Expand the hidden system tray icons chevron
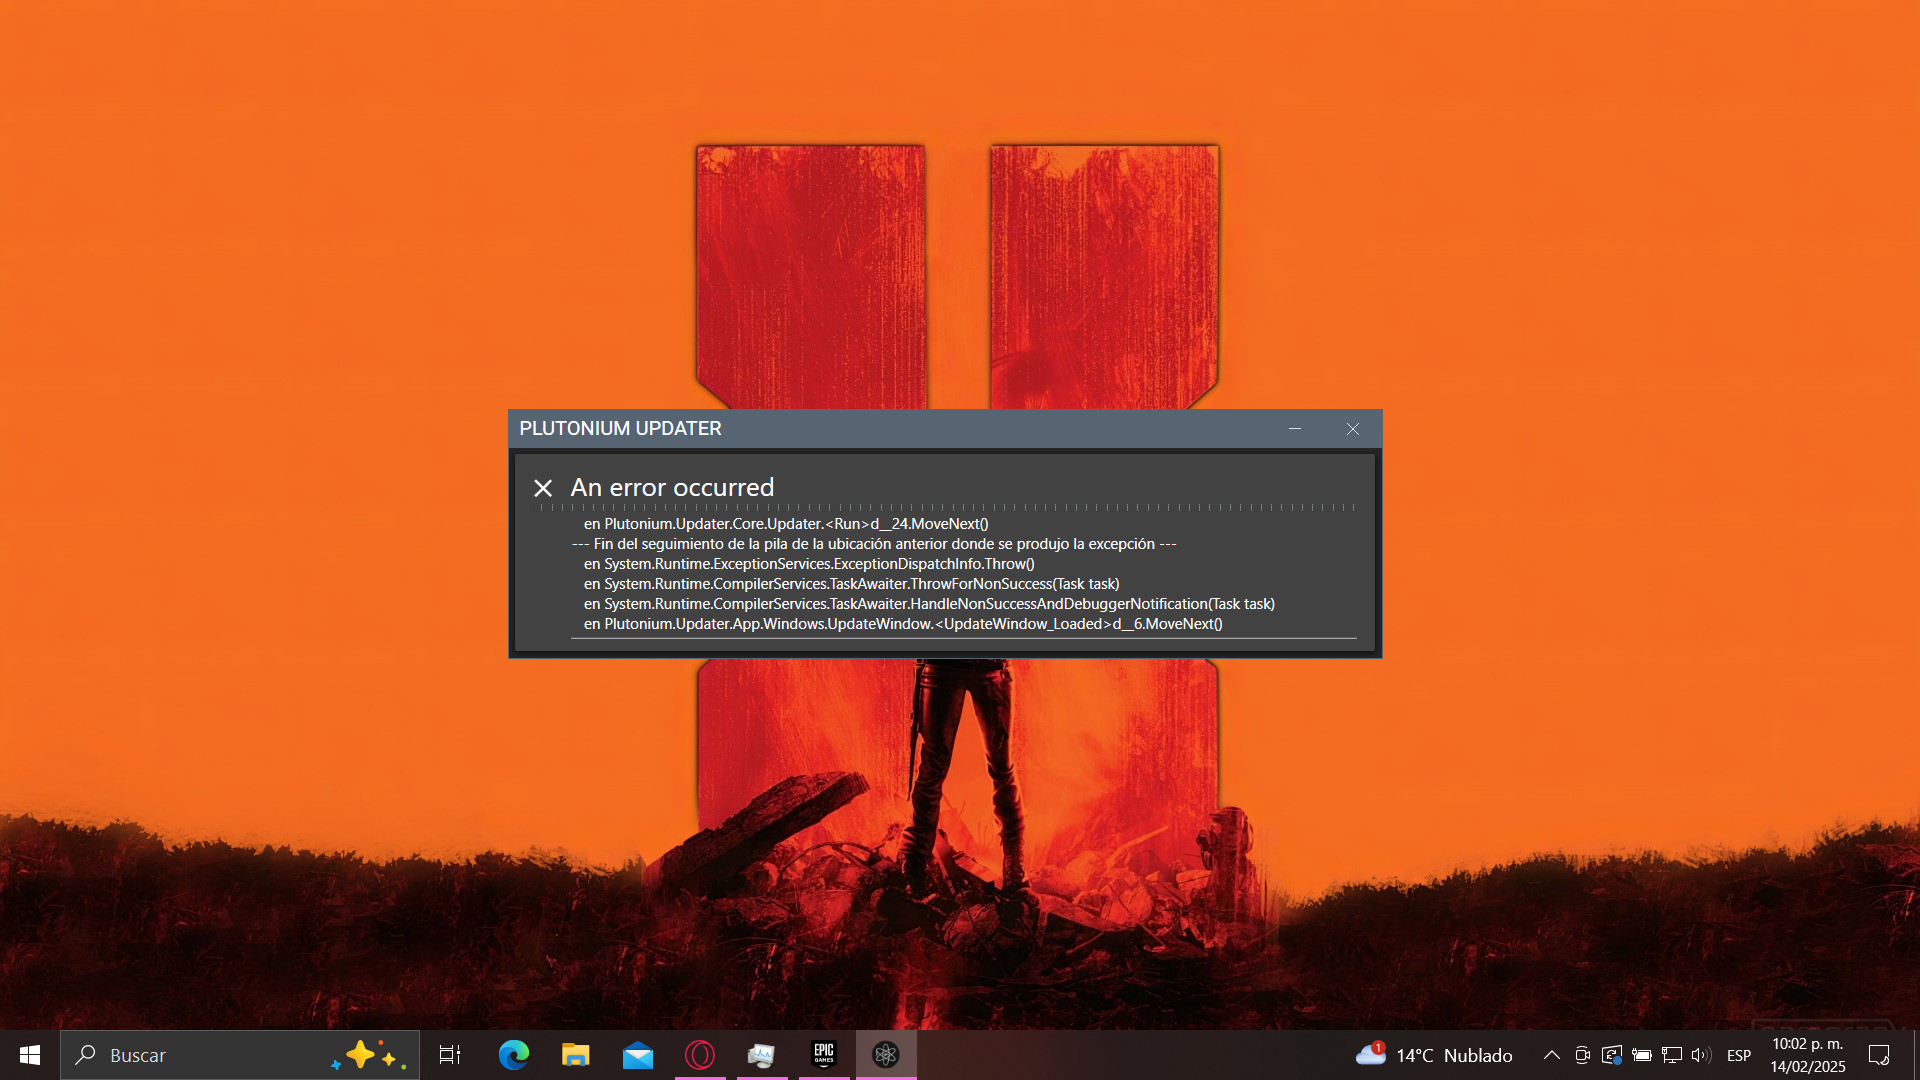 (x=1551, y=1055)
